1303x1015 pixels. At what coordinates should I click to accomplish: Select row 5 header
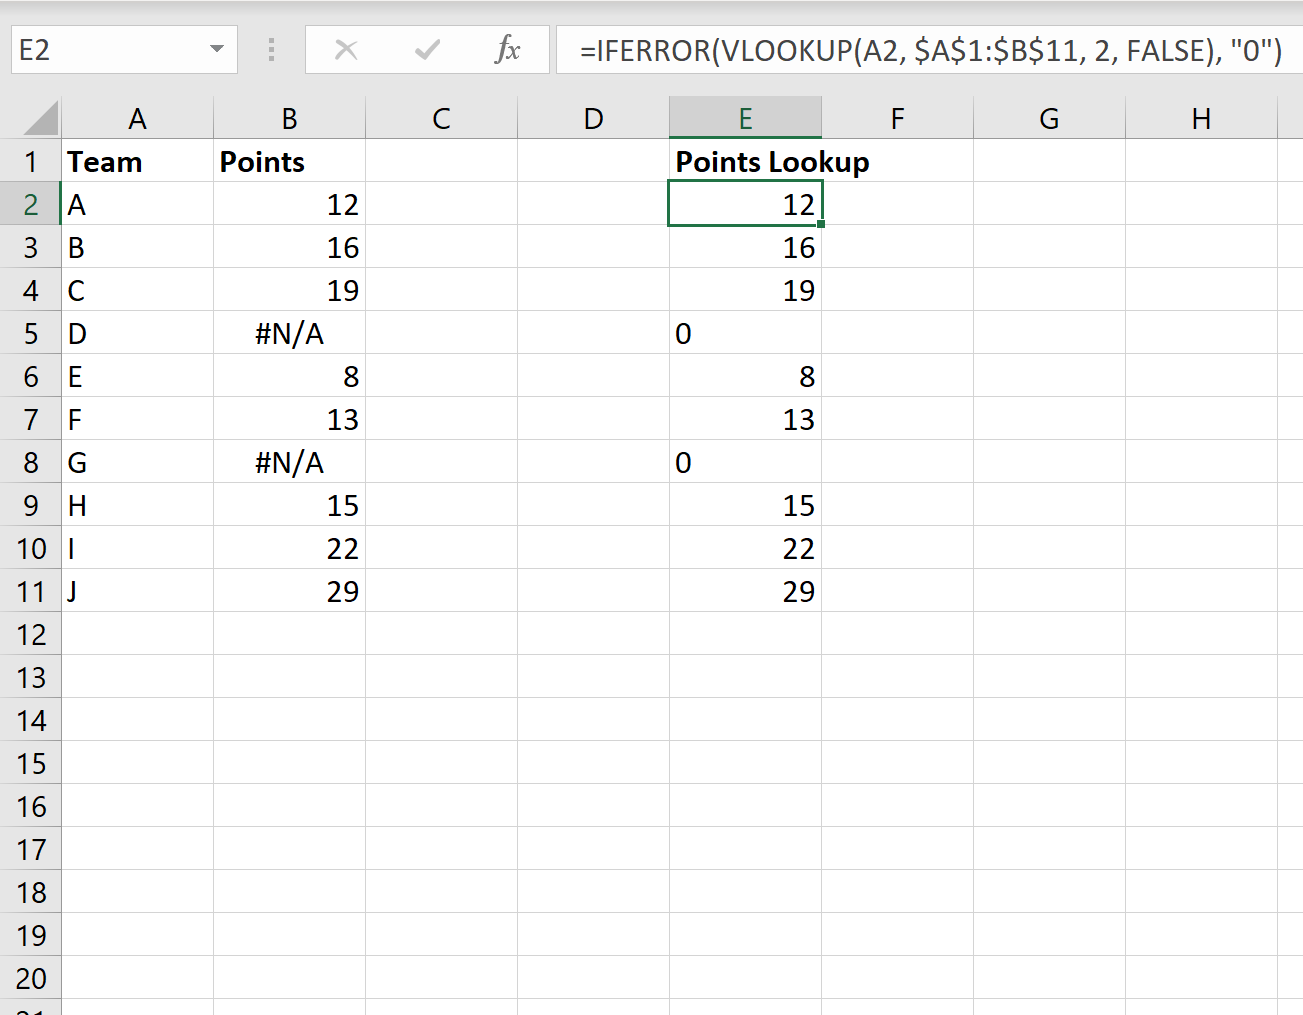coord(31,333)
